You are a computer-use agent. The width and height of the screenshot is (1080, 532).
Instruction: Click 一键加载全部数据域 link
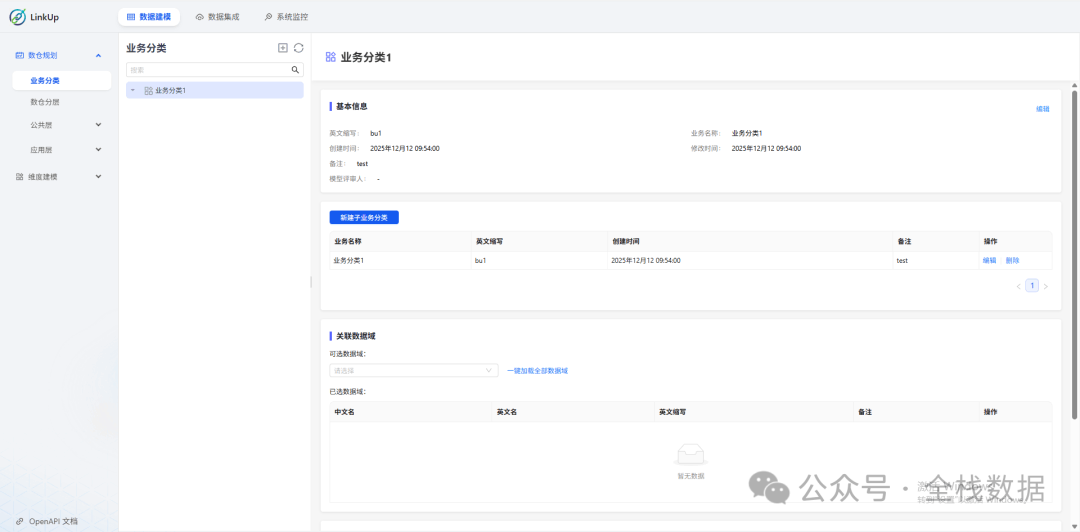(x=537, y=370)
